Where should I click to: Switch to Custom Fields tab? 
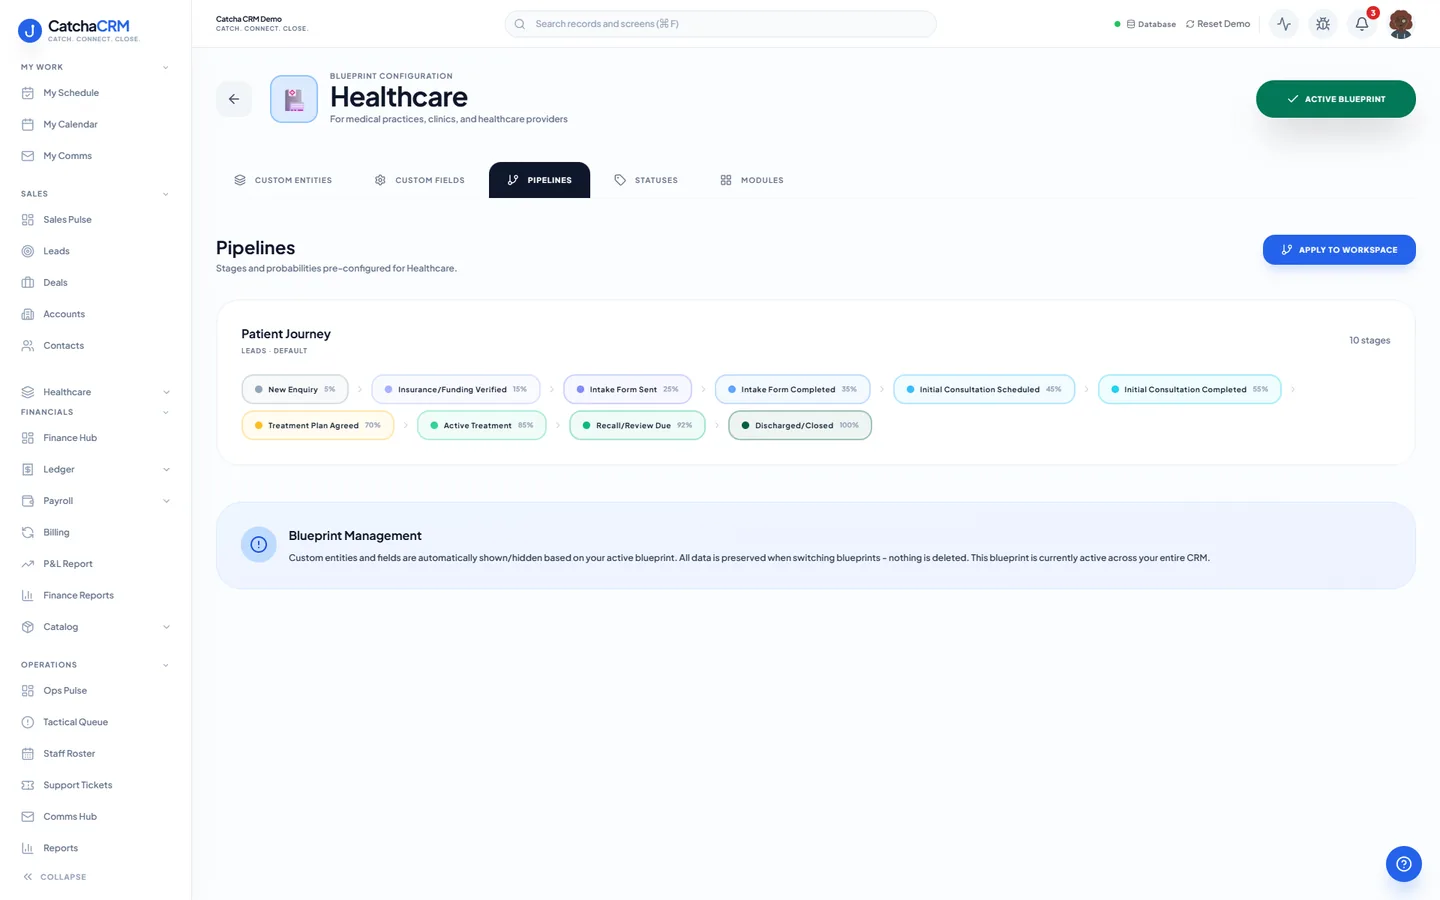pyautogui.click(x=420, y=180)
